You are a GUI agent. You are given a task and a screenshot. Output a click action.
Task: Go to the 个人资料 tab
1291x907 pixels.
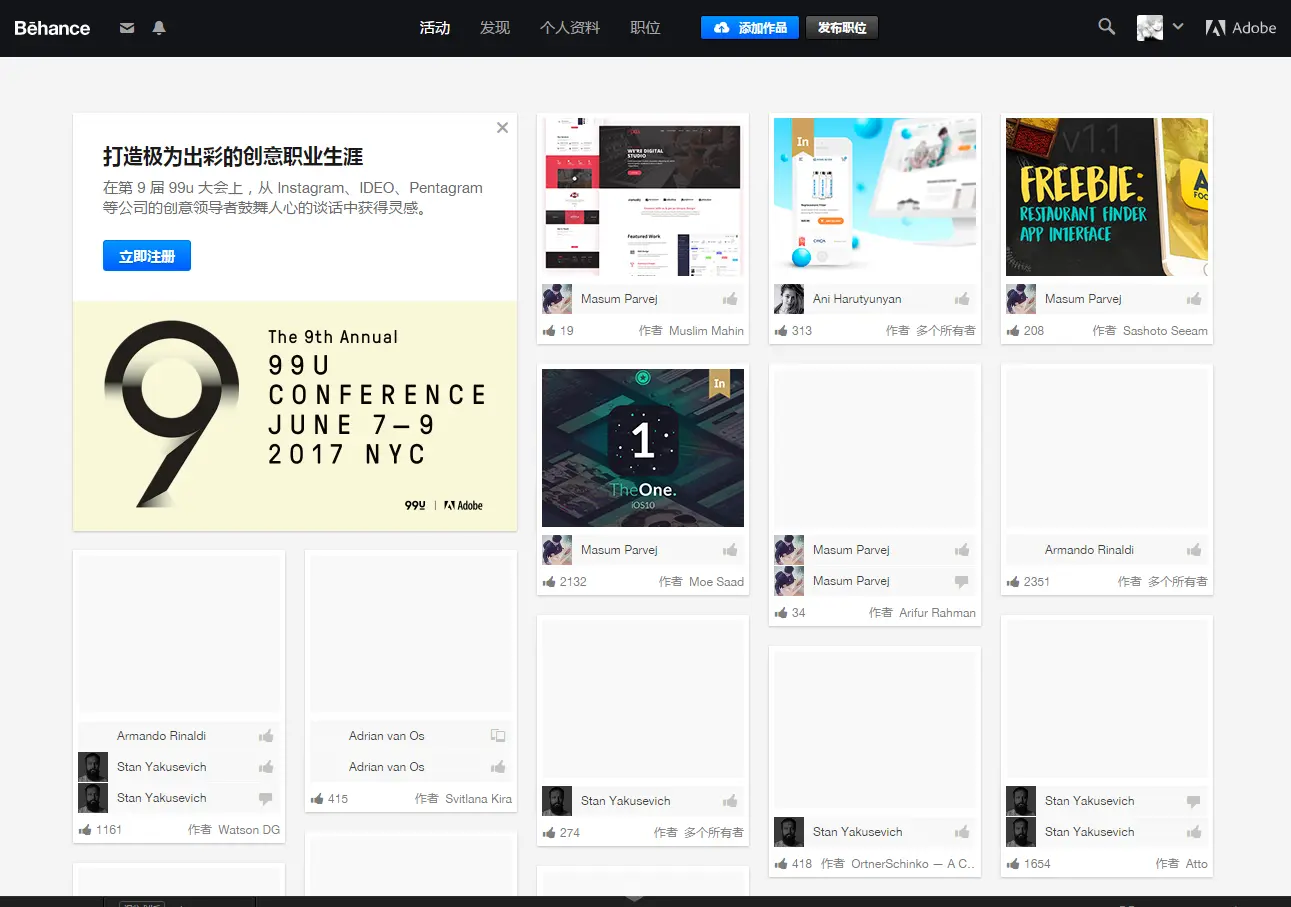(x=570, y=28)
